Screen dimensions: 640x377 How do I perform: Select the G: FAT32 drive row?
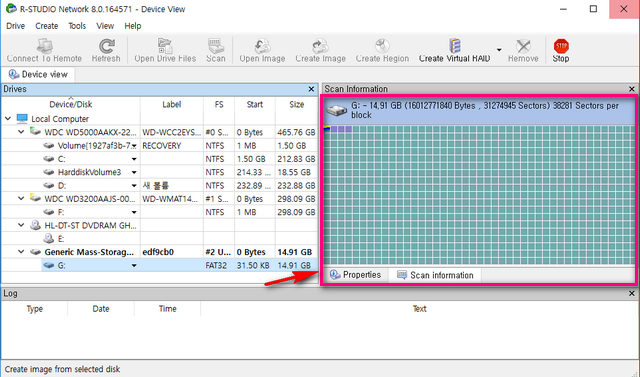click(159, 265)
